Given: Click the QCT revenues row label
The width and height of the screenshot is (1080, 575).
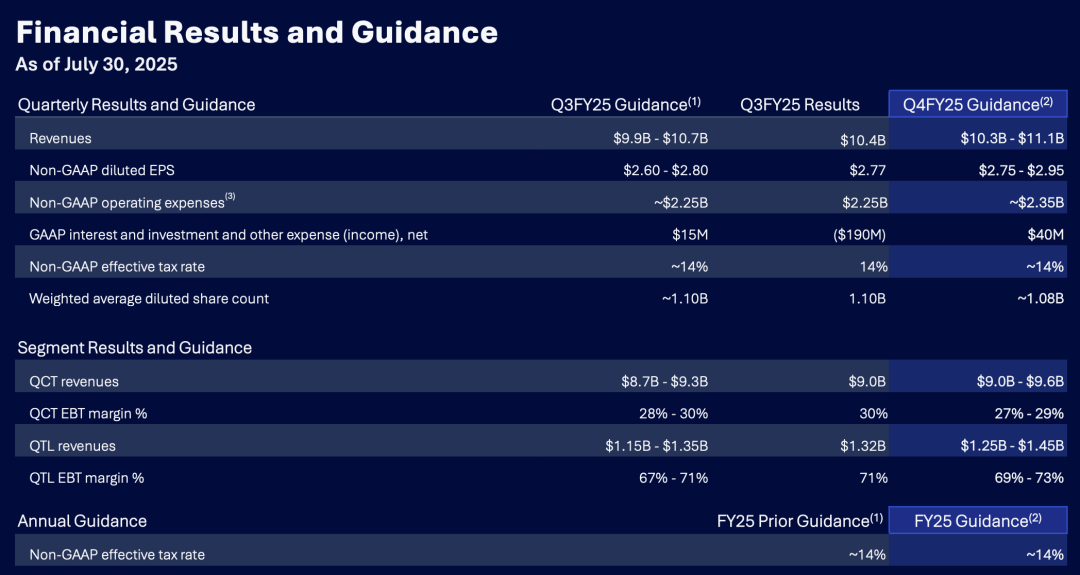Looking at the screenshot, I should [74, 381].
